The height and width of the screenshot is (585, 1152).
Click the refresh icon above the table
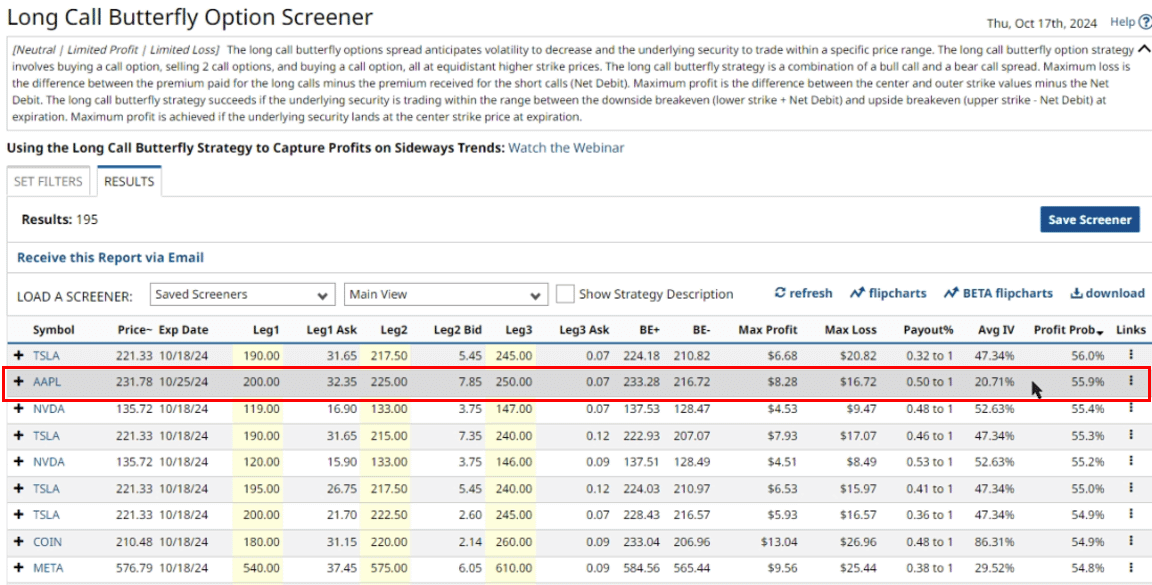click(x=780, y=293)
